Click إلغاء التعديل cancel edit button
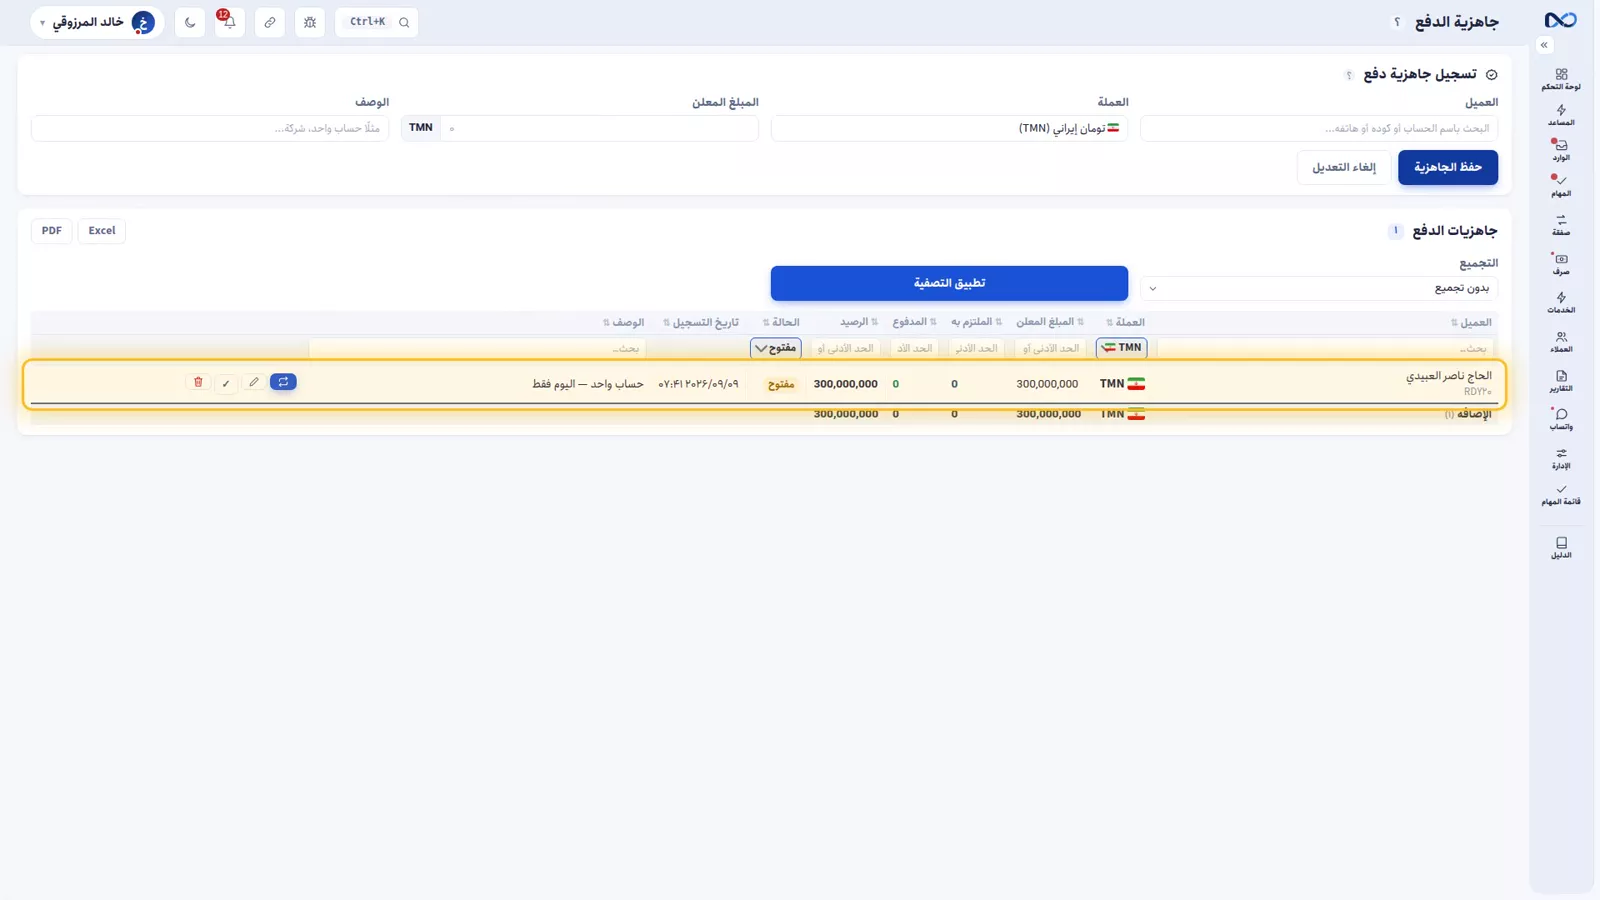Screen dimensions: 1600x900 pyautogui.click(x=1344, y=167)
